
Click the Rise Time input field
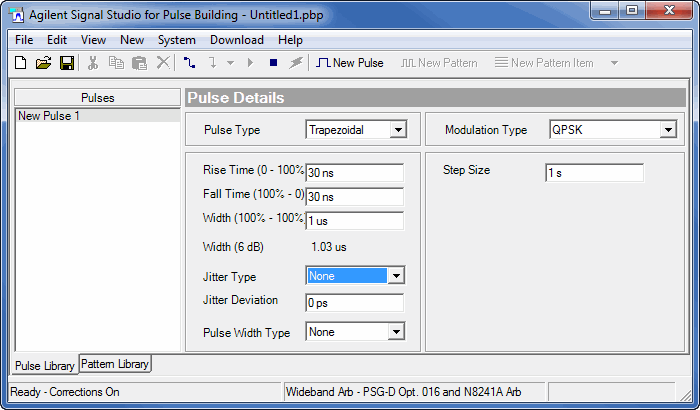point(354,172)
